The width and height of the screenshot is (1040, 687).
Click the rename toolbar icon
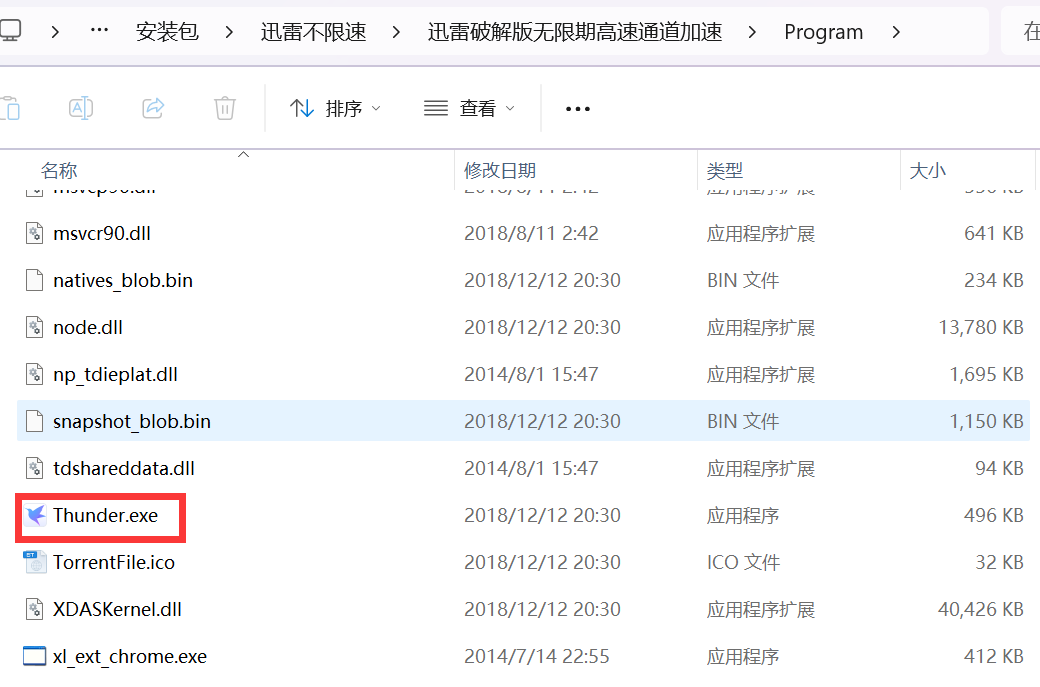pos(81,107)
